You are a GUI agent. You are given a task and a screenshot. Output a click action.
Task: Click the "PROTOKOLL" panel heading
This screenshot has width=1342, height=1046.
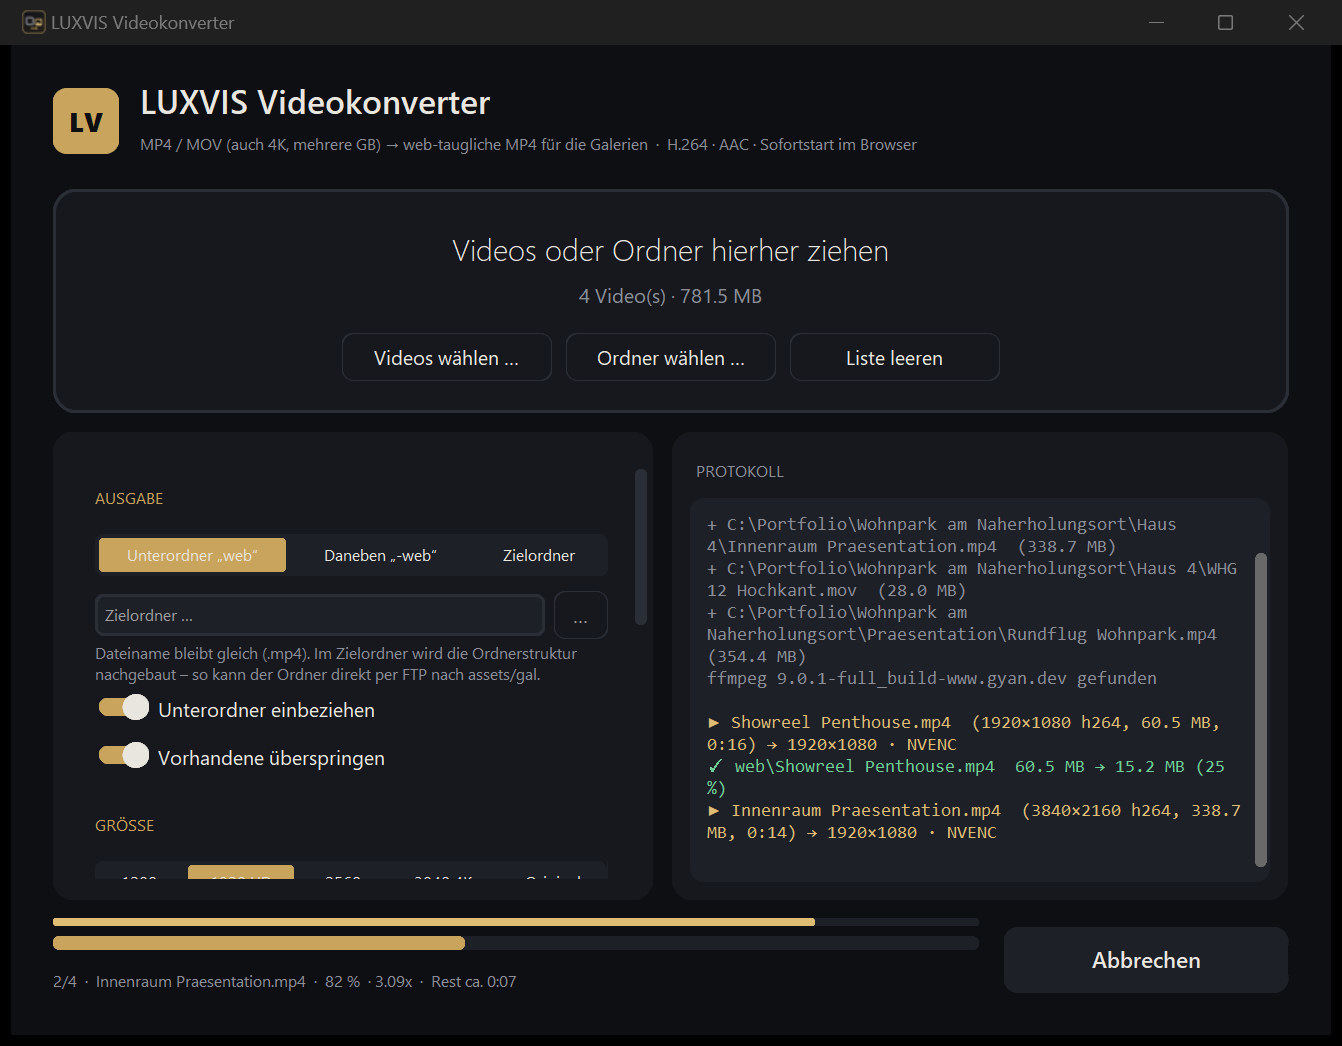point(740,471)
